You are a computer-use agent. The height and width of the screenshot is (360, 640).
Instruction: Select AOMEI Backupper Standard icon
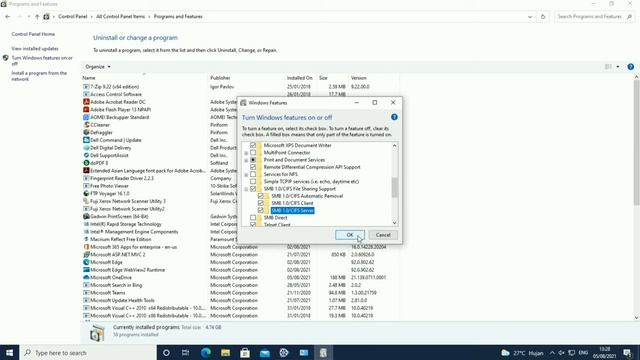[x=86, y=117]
